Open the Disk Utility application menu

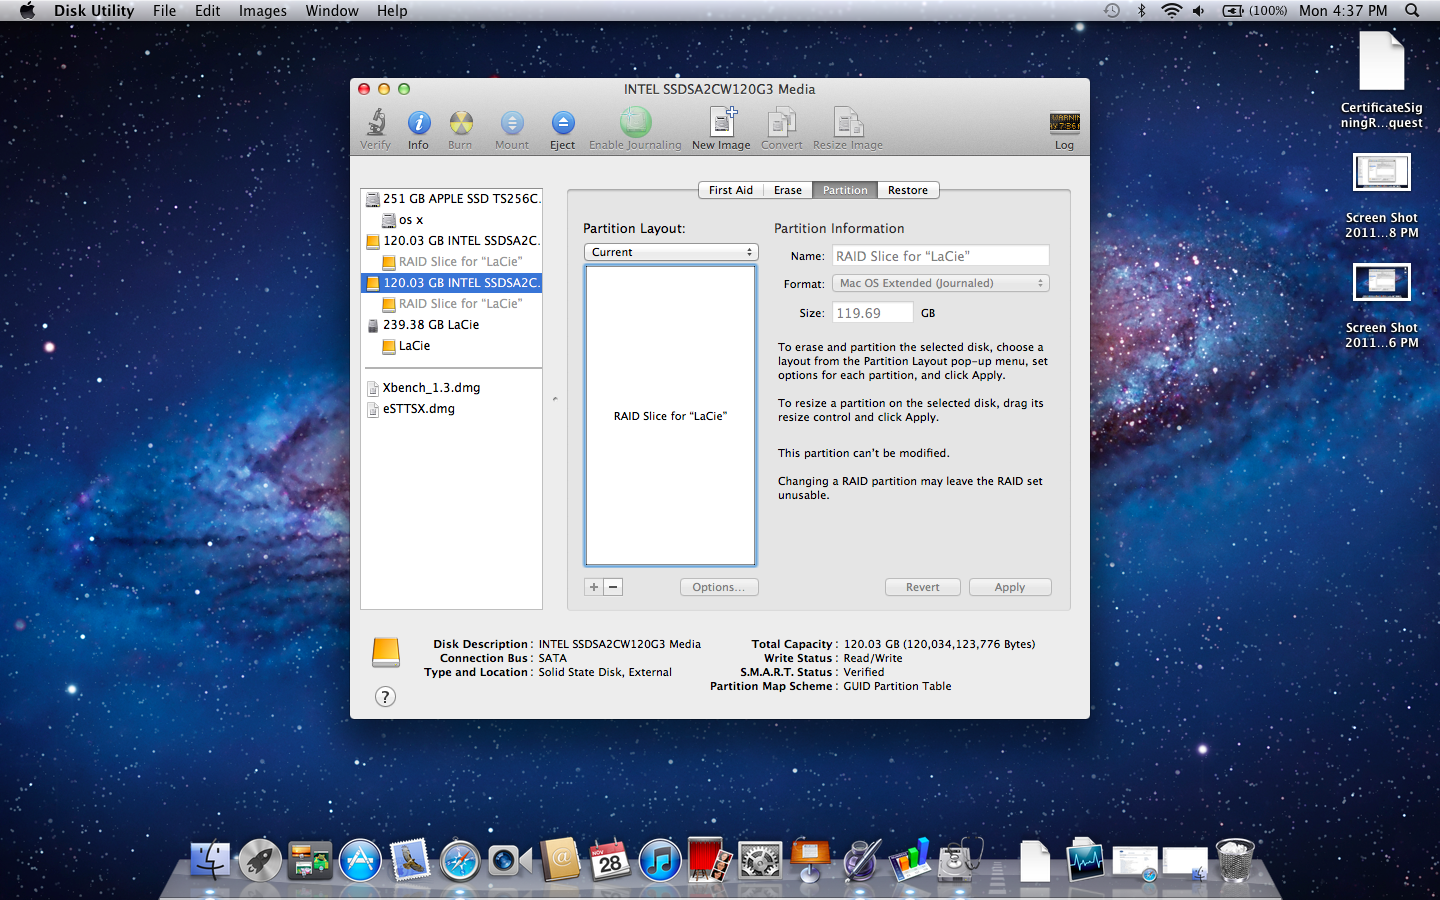pyautogui.click(x=94, y=11)
